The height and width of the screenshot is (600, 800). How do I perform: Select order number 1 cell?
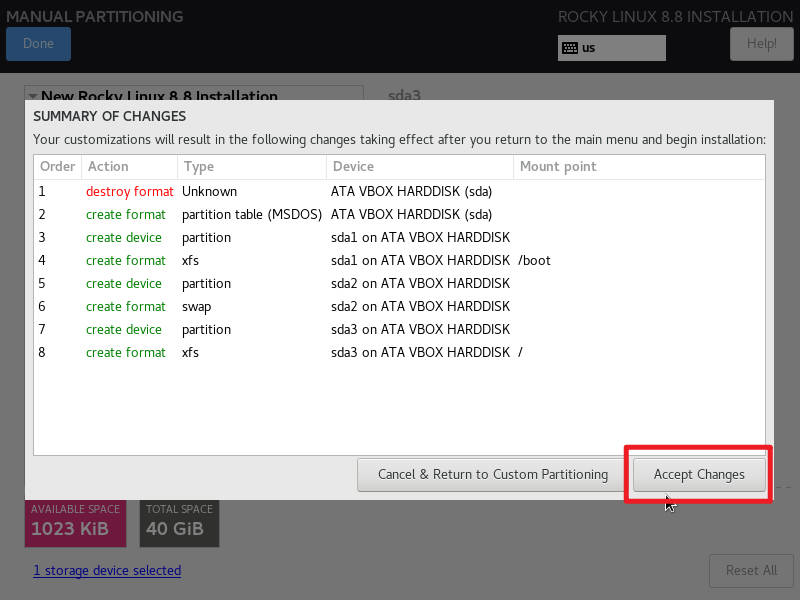pos(42,192)
